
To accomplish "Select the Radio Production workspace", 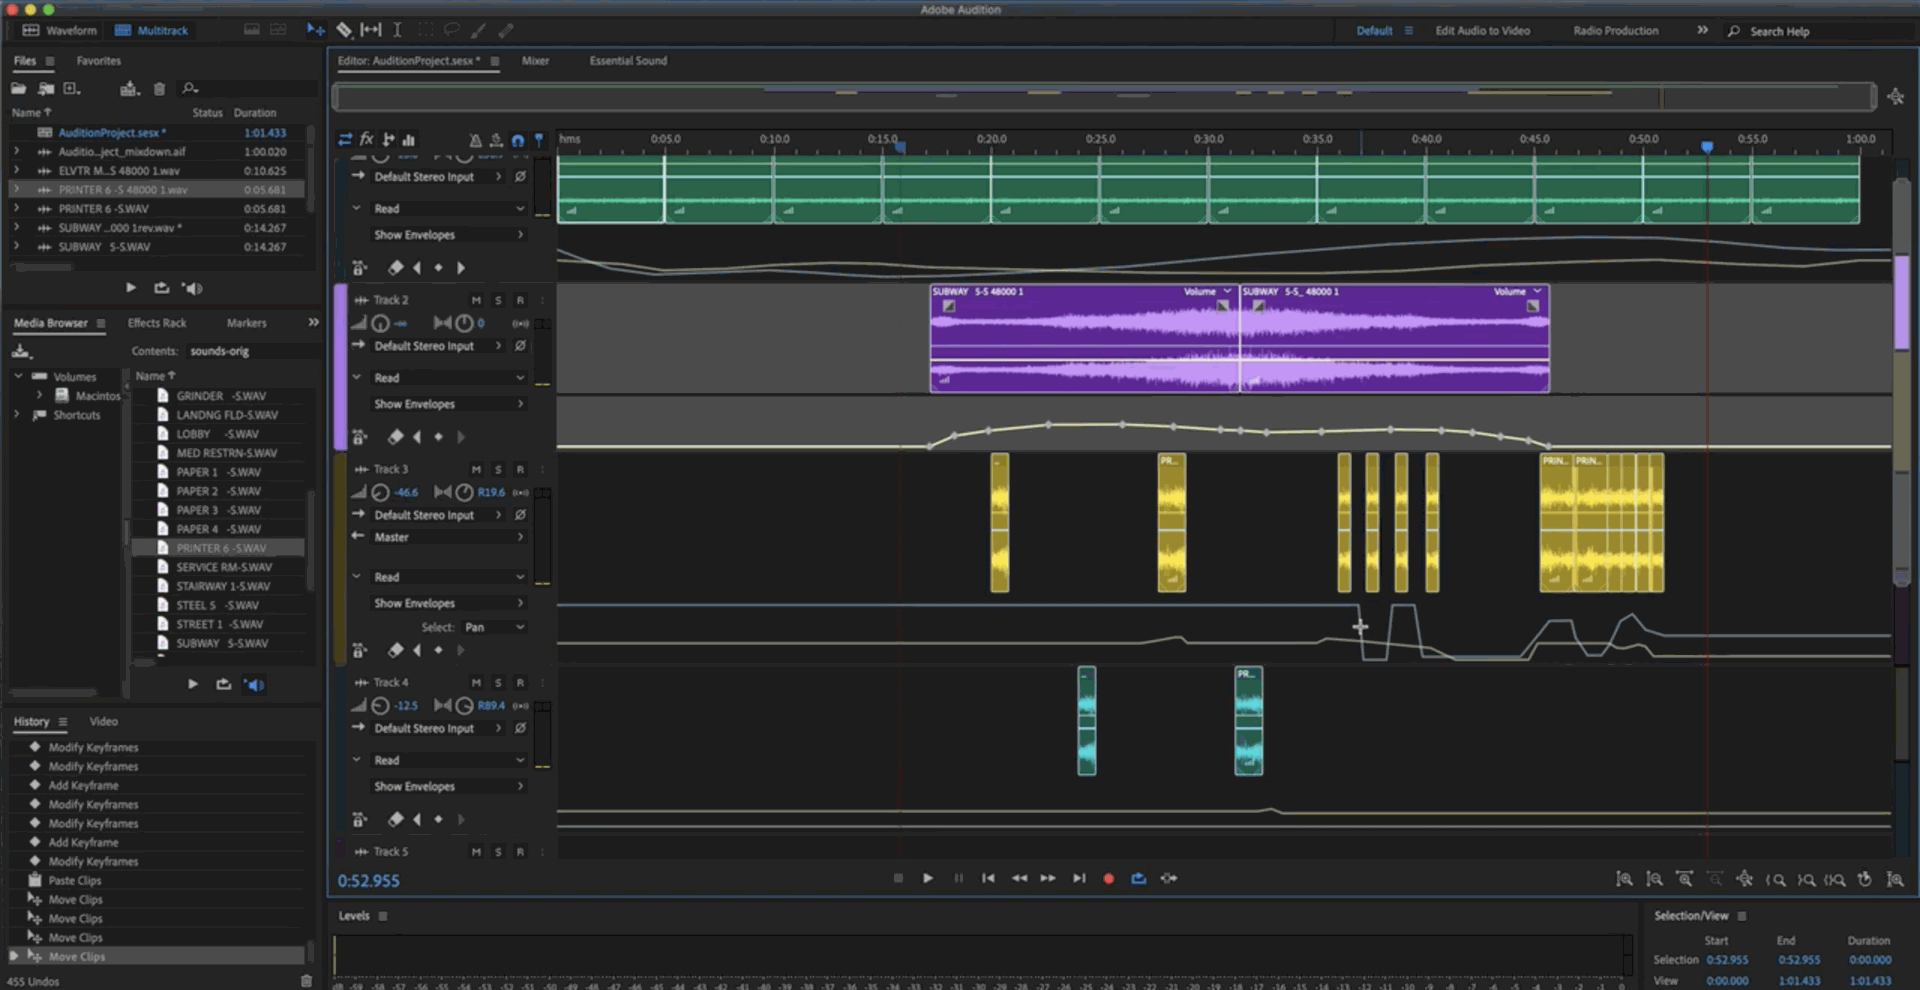I will pos(1615,31).
